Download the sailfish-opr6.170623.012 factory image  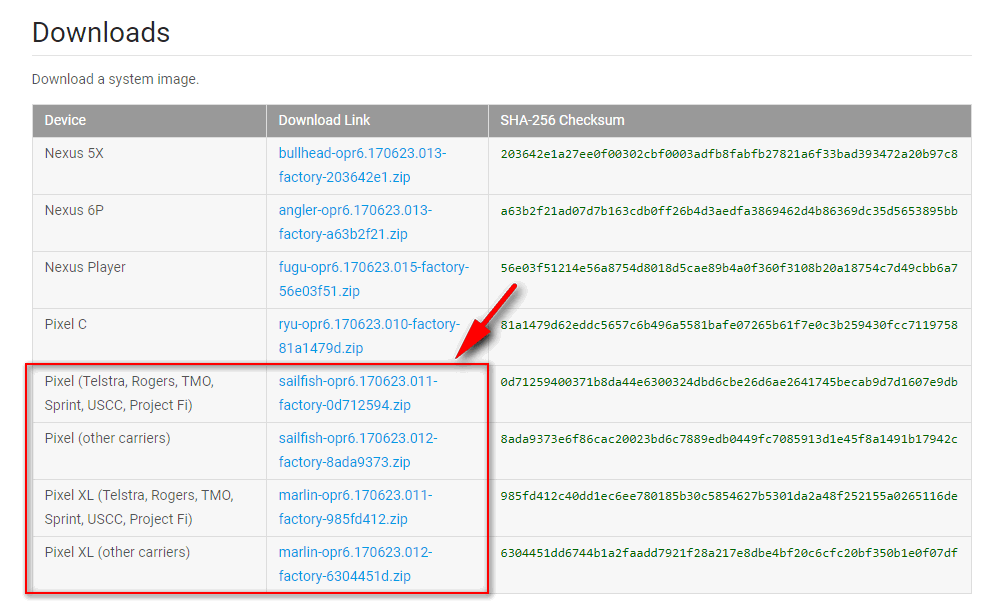click(357, 450)
